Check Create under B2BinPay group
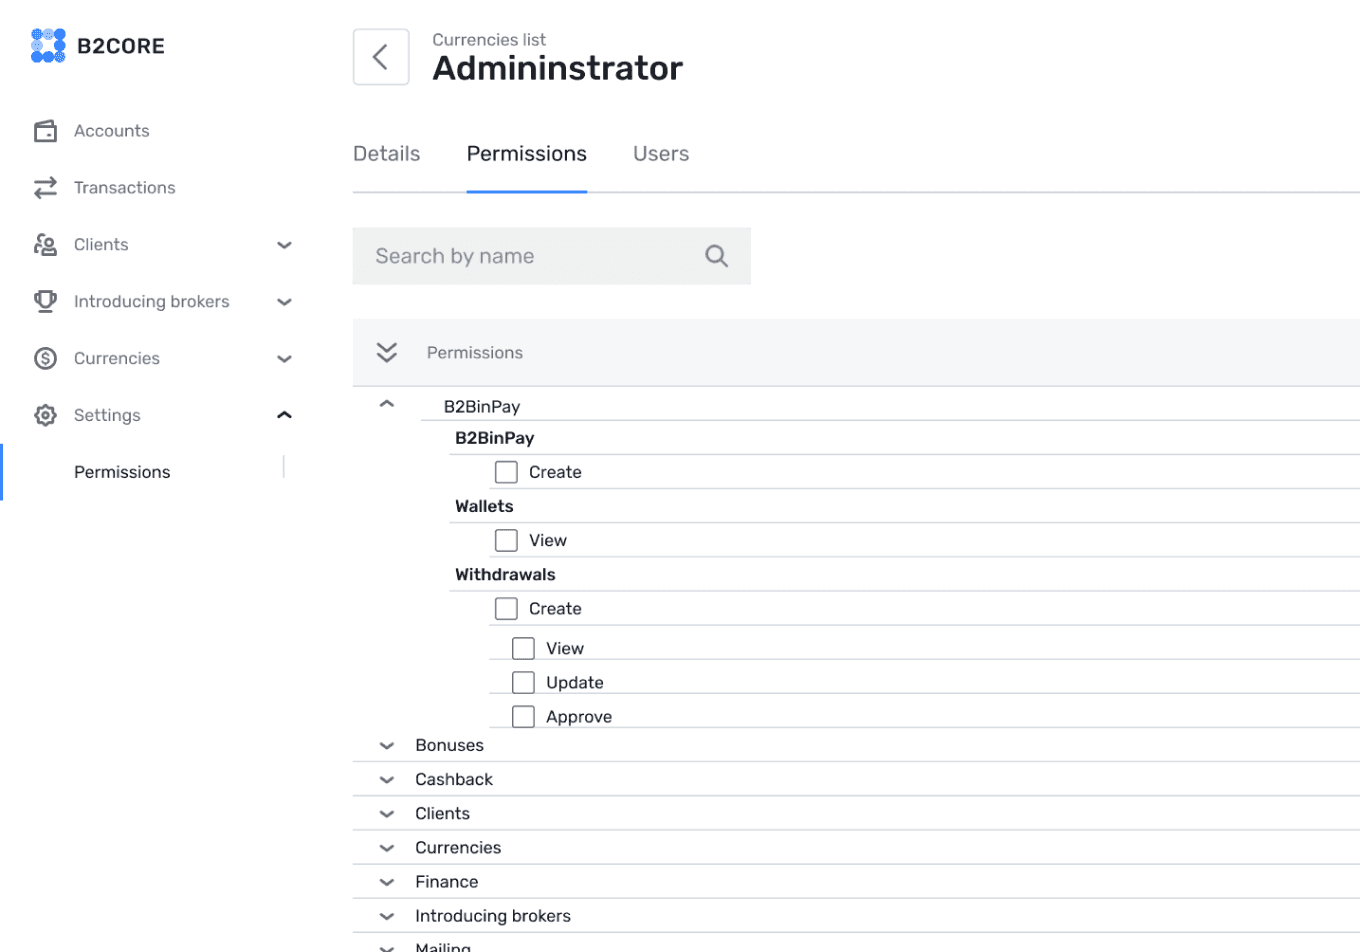The image size is (1360, 952). pyautogui.click(x=506, y=472)
